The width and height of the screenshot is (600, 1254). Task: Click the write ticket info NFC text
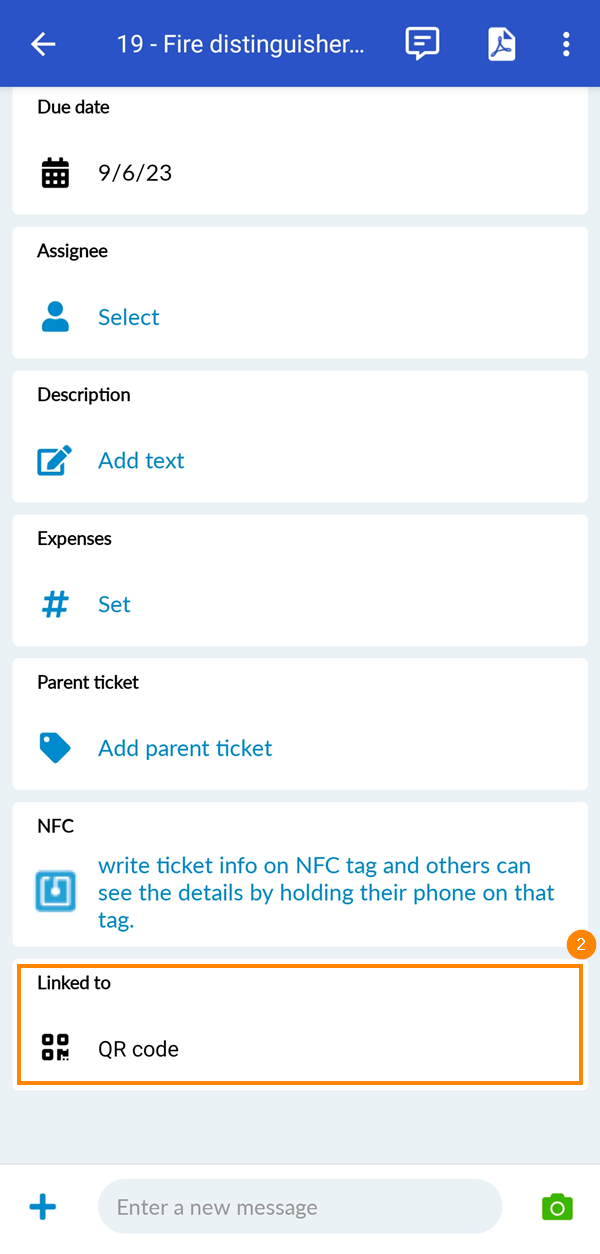click(326, 892)
